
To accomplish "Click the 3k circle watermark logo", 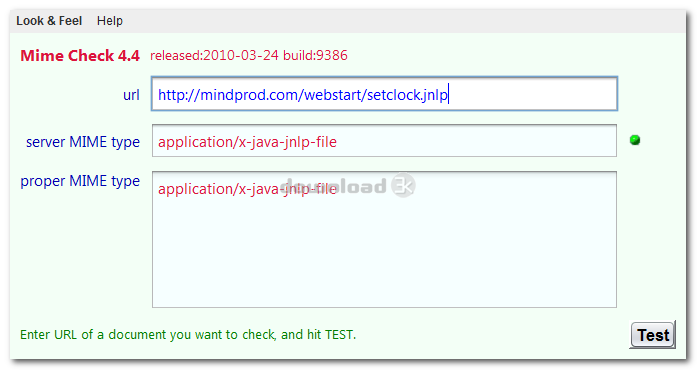I will pyautogui.click(x=403, y=185).
